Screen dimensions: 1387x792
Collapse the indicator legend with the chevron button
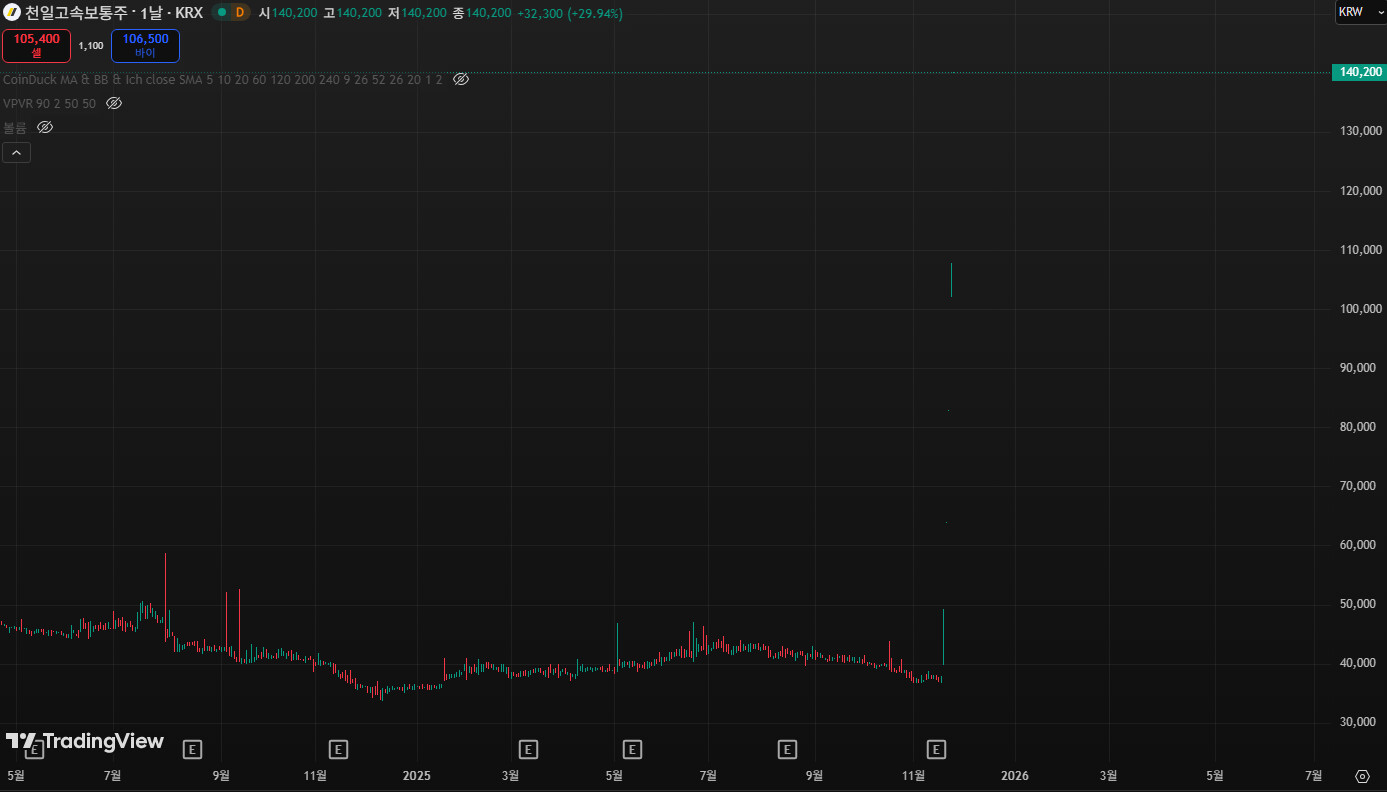coord(17,152)
